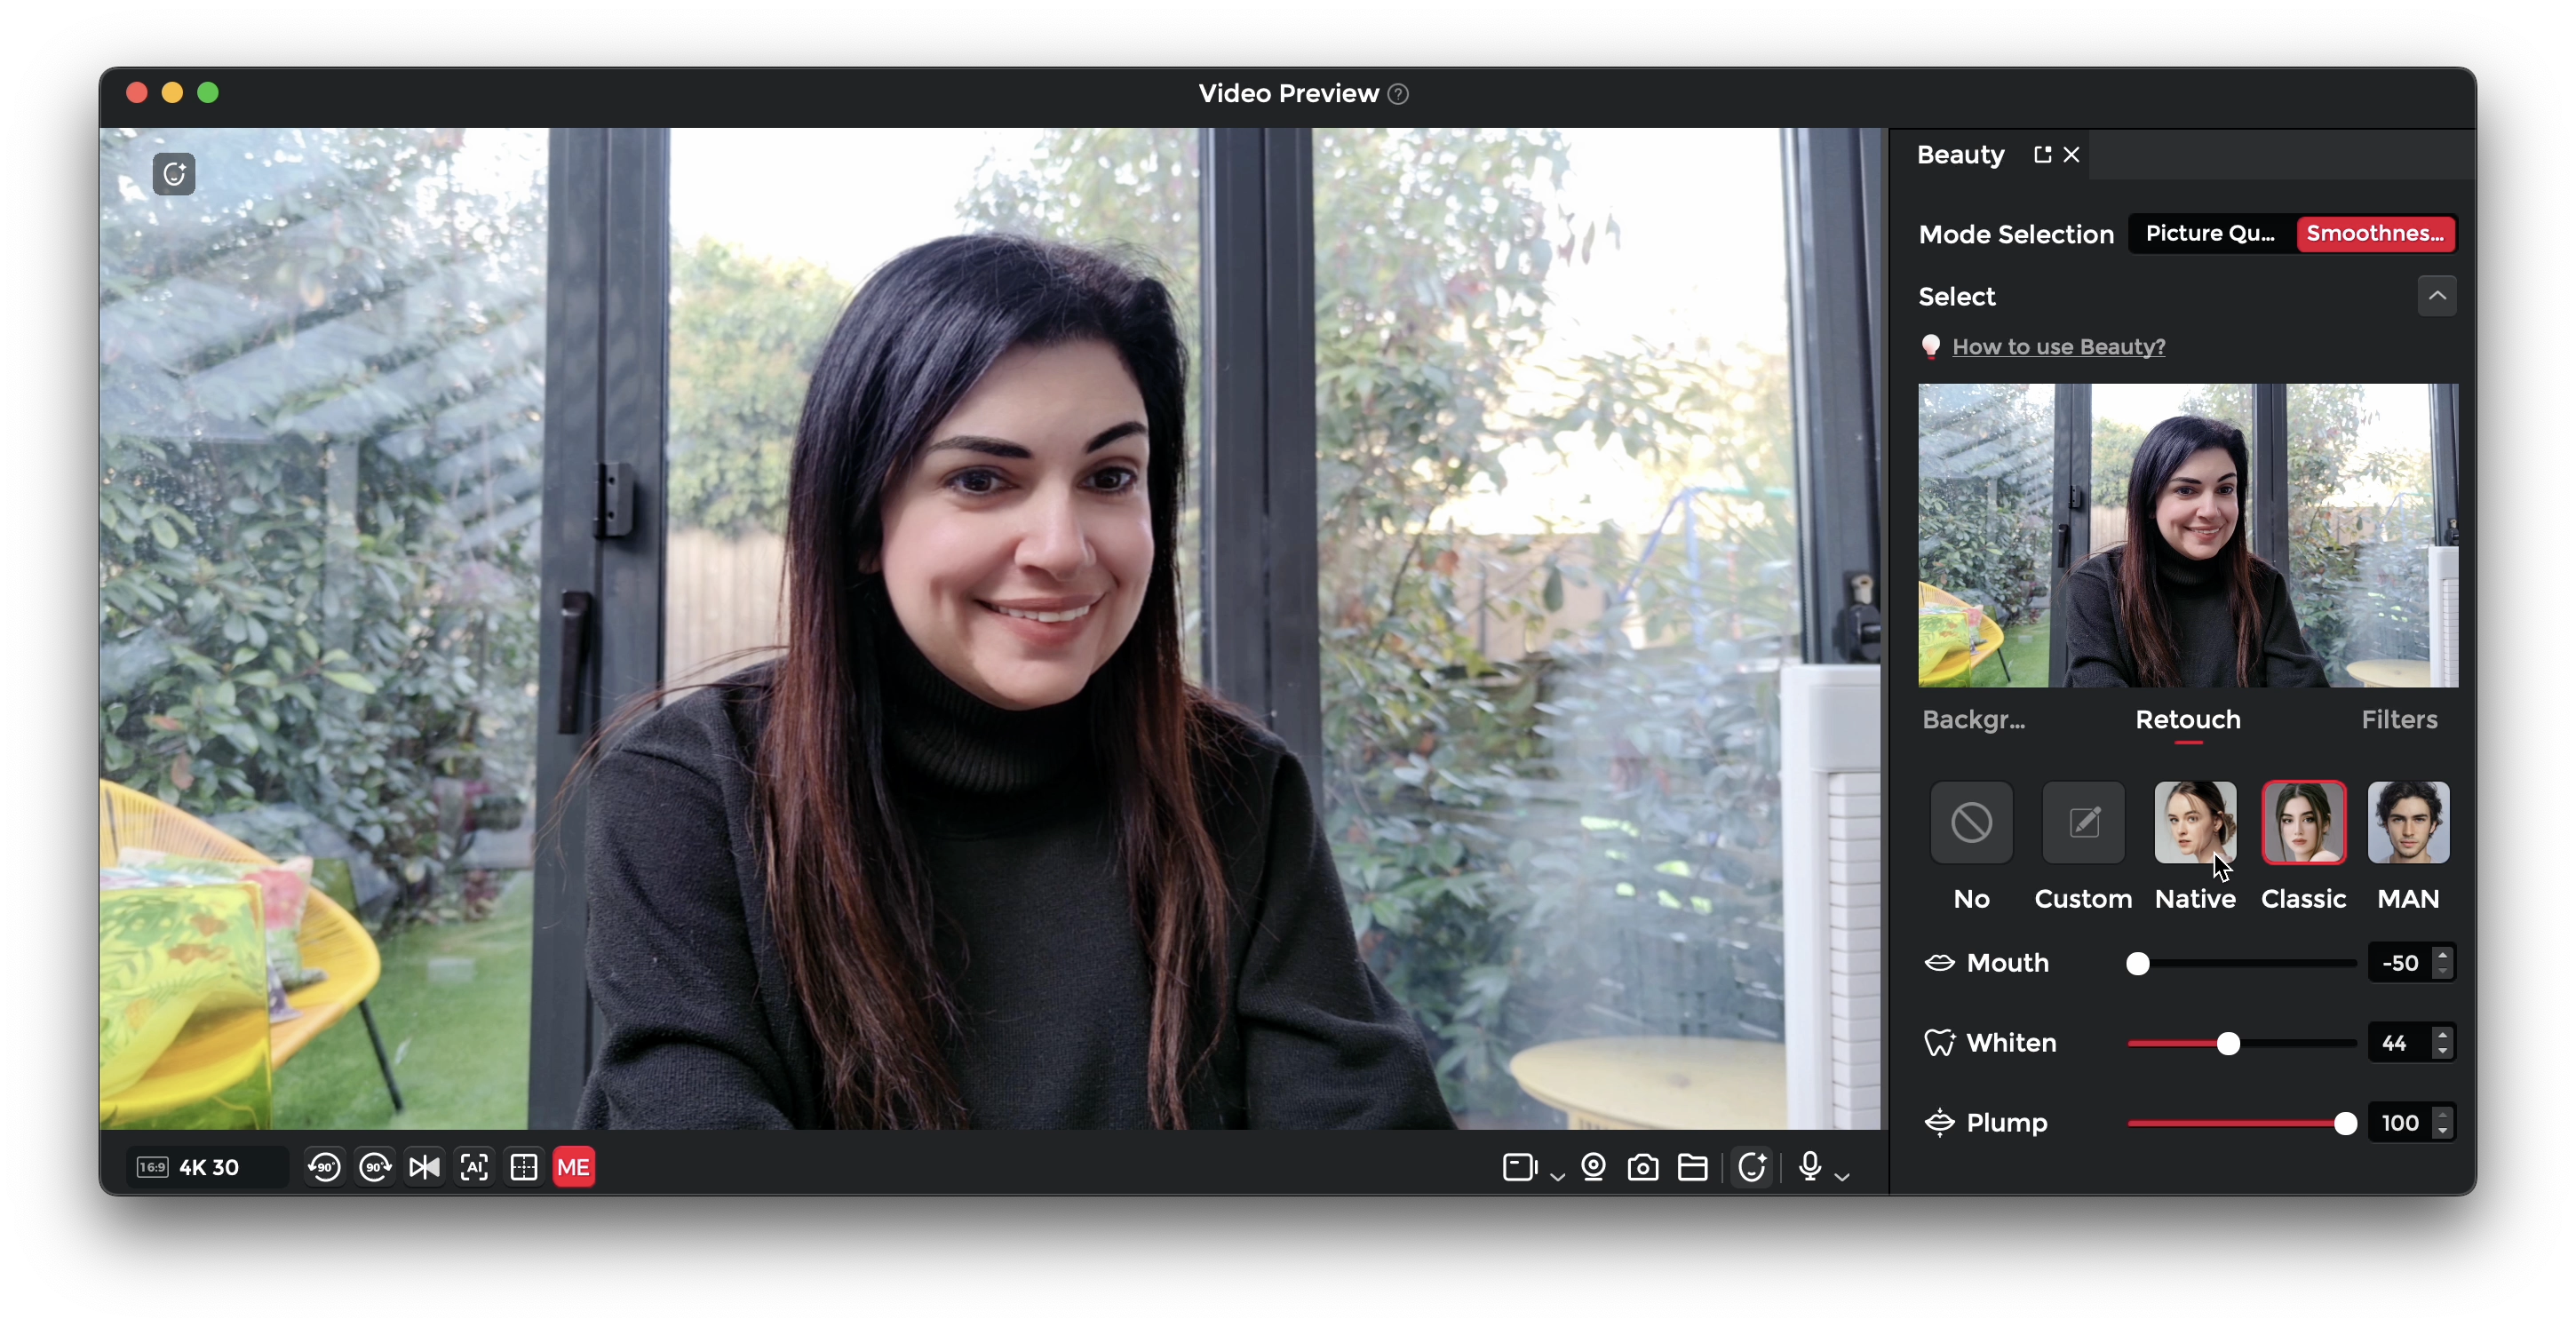Click the camera snapshot icon

pyautogui.click(x=1643, y=1167)
